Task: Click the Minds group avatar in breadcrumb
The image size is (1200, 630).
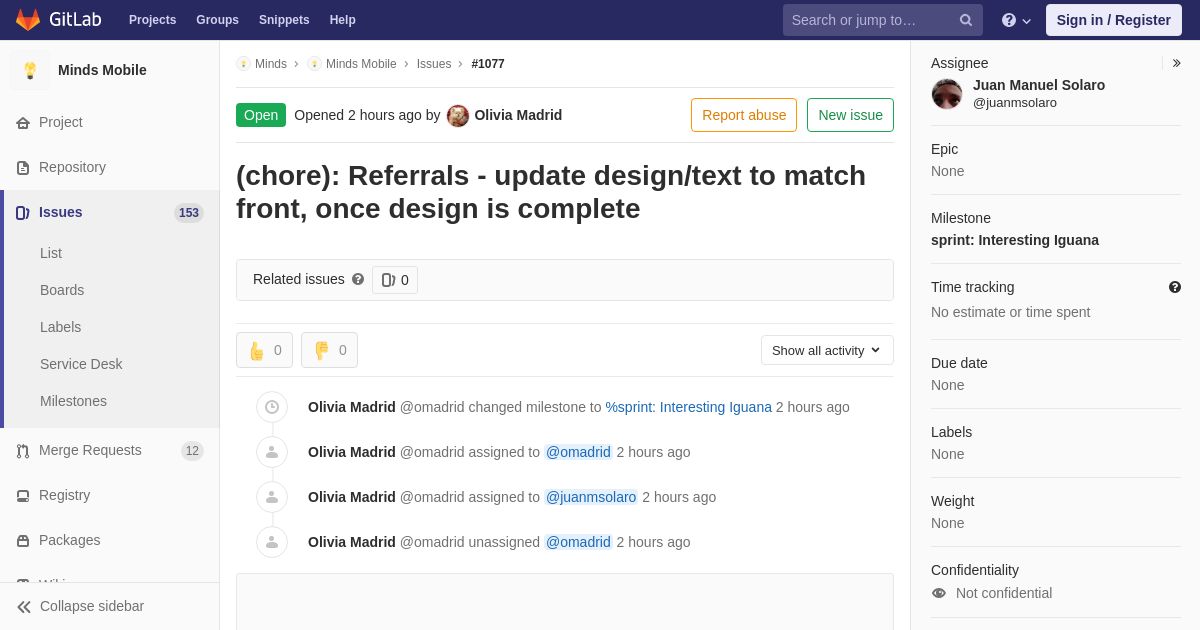Action: [x=243, y=64]
